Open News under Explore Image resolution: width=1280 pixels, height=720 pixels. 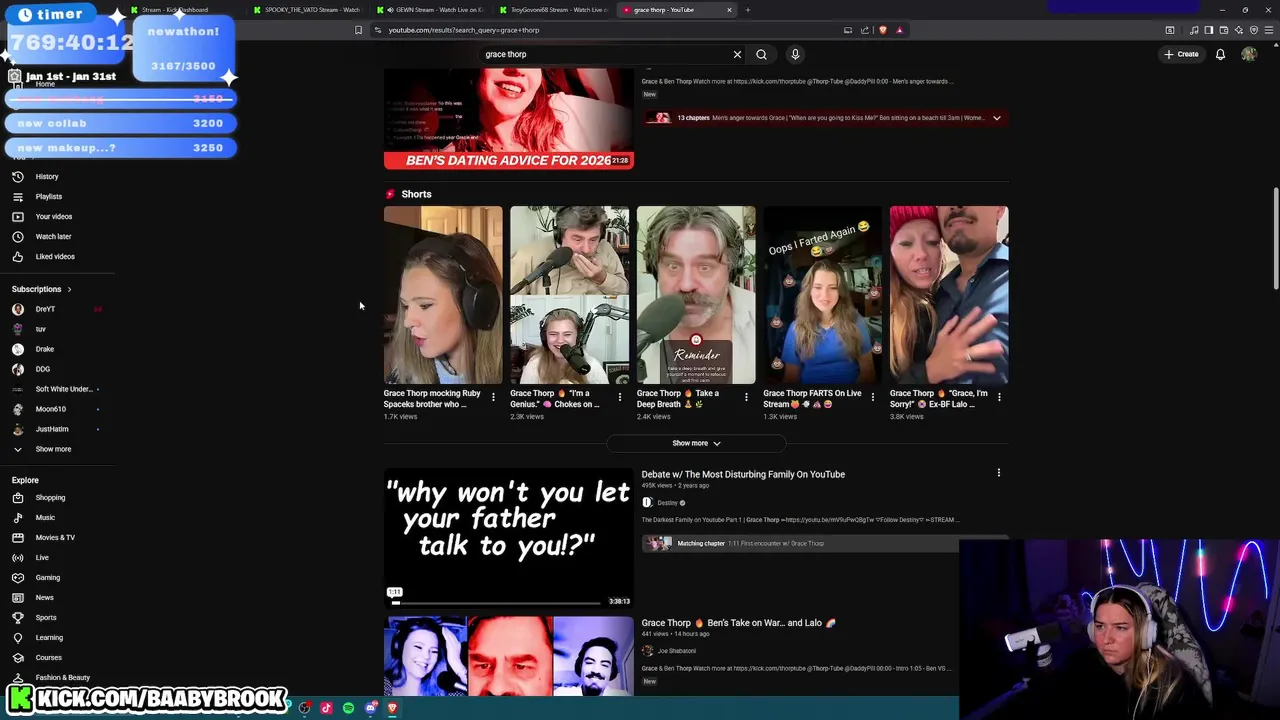(44, 598)
